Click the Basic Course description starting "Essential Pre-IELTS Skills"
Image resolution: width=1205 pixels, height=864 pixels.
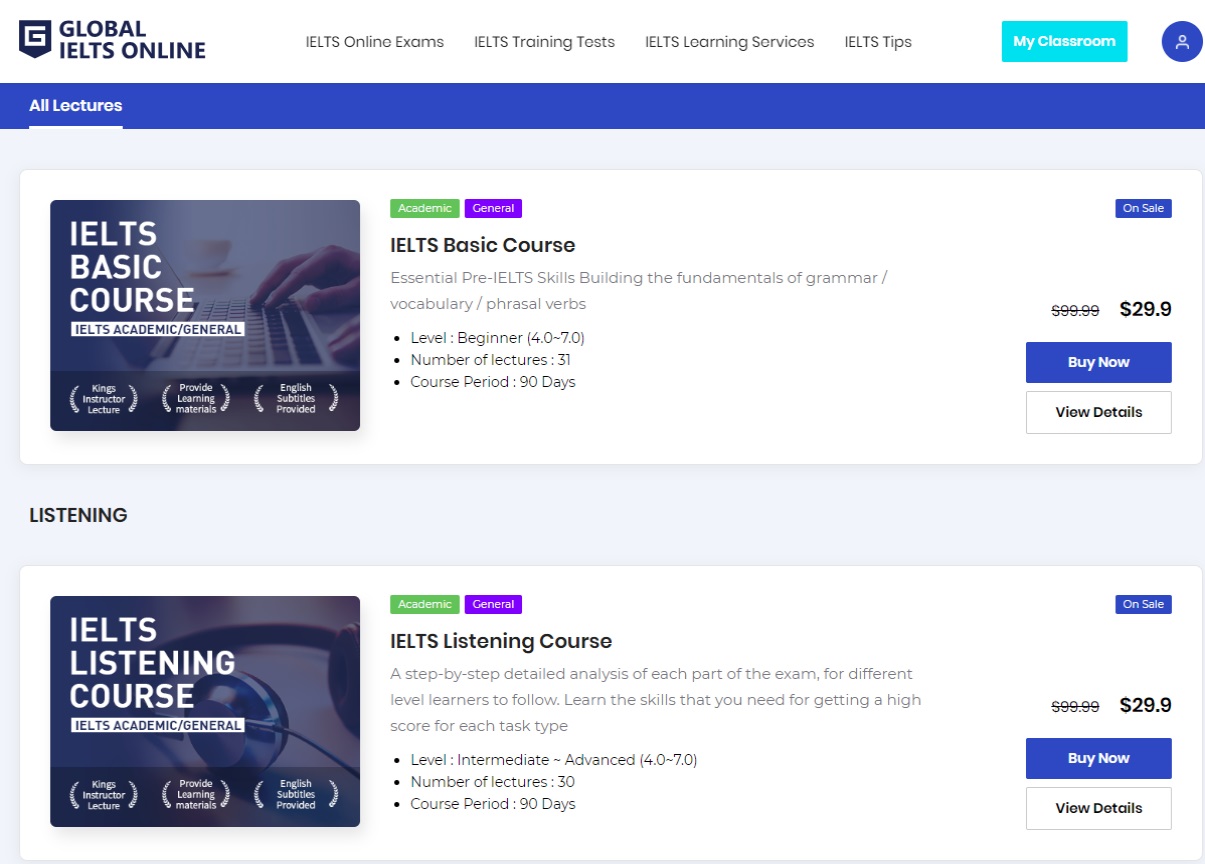tap(639, 290)
